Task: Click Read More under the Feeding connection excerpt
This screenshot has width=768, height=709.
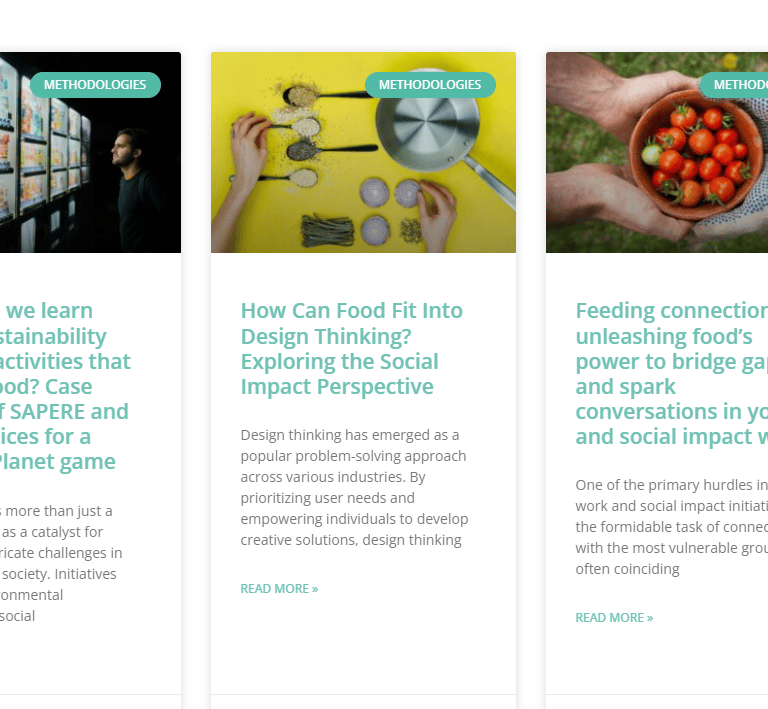Action: (x=614, y=617)
